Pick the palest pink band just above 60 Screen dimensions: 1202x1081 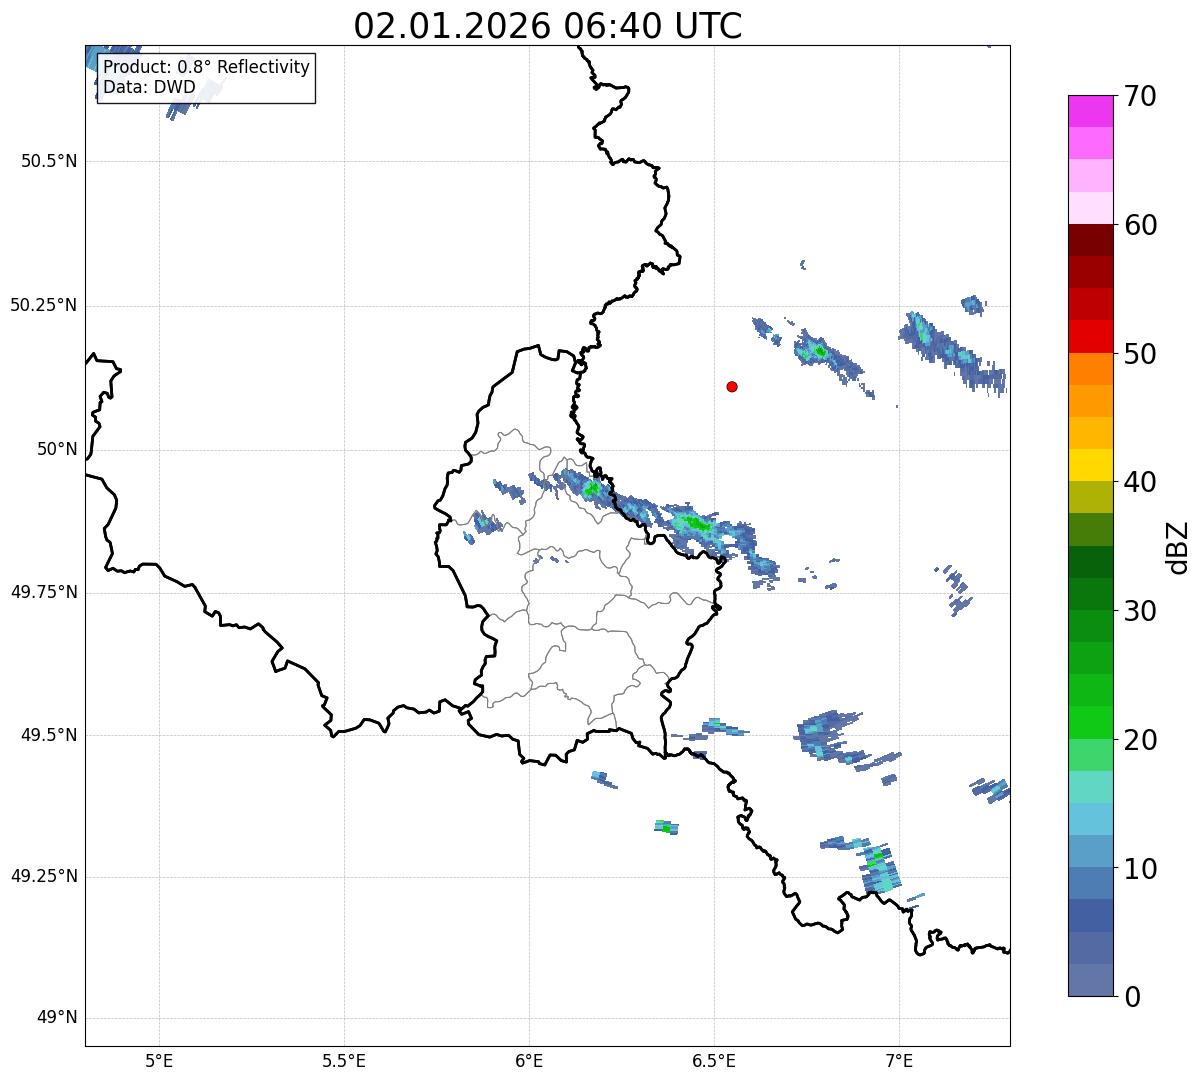tap(1091, 208)
